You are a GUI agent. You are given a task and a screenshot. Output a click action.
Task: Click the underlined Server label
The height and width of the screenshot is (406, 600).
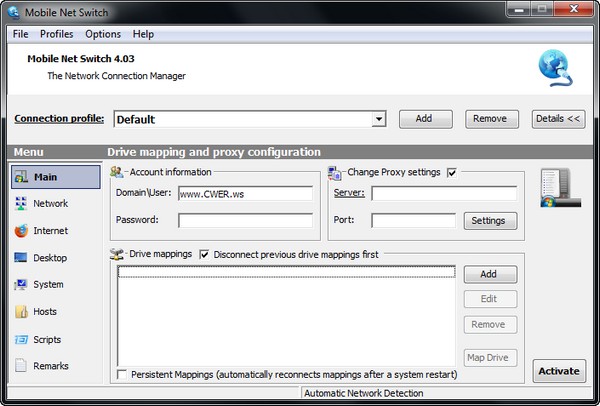click(349, 192)
